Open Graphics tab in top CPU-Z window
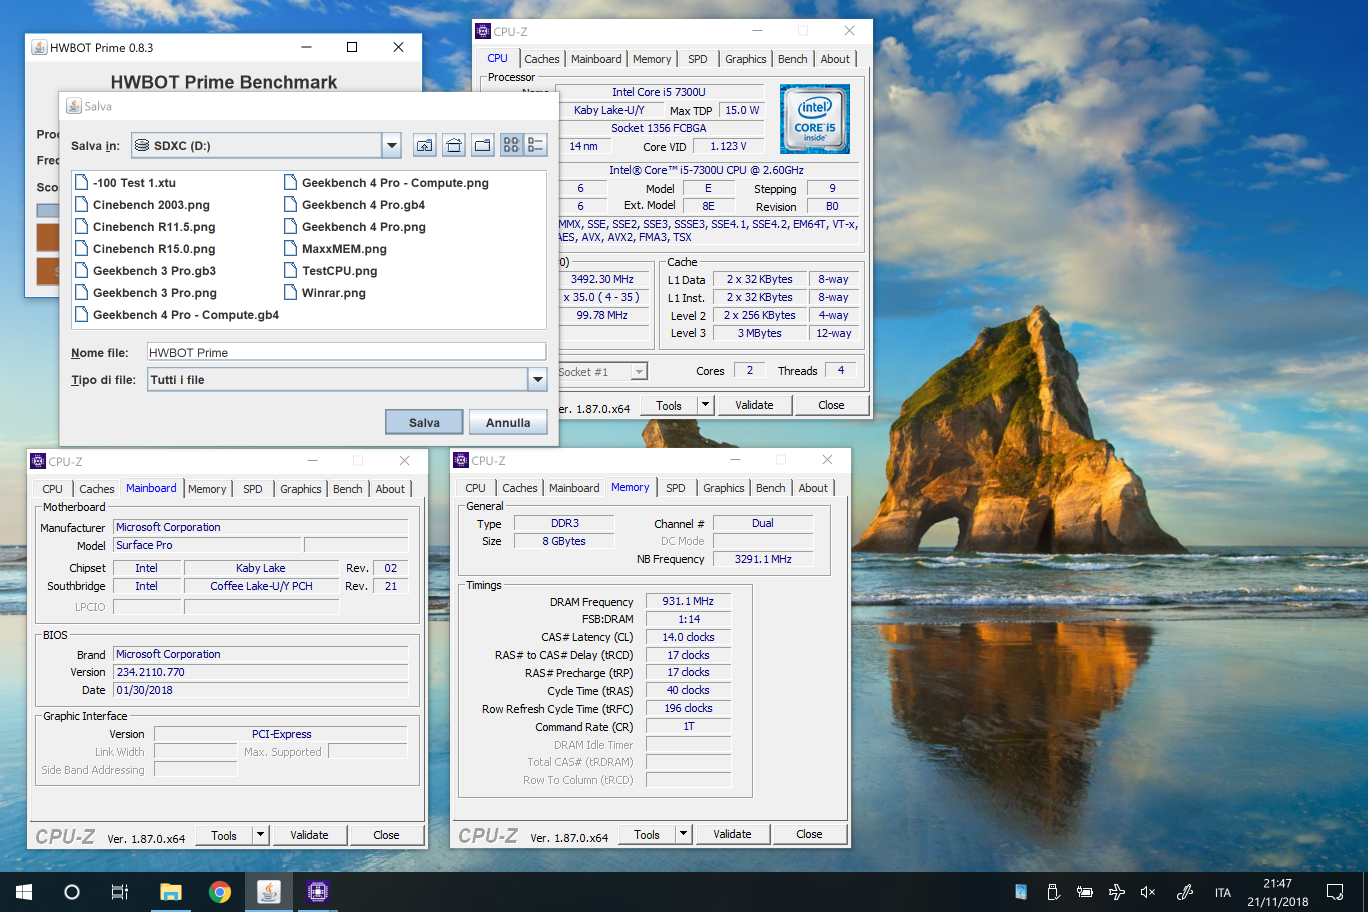This screenshot has height=912, width=1368. click(746, 59)
